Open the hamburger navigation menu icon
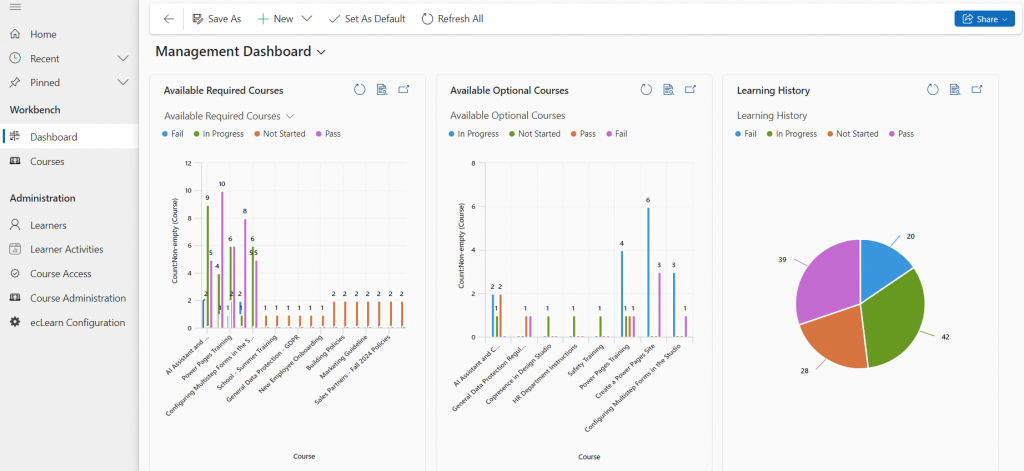 tap(16, 7)
